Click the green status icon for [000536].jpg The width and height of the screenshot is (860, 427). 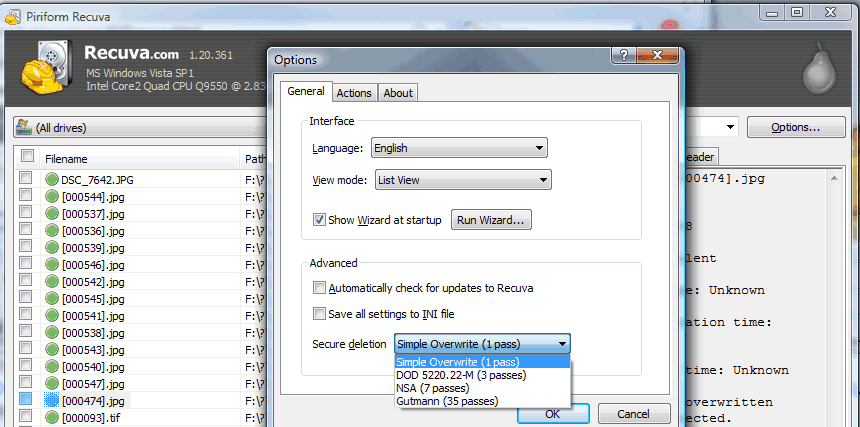pos(52,230)
